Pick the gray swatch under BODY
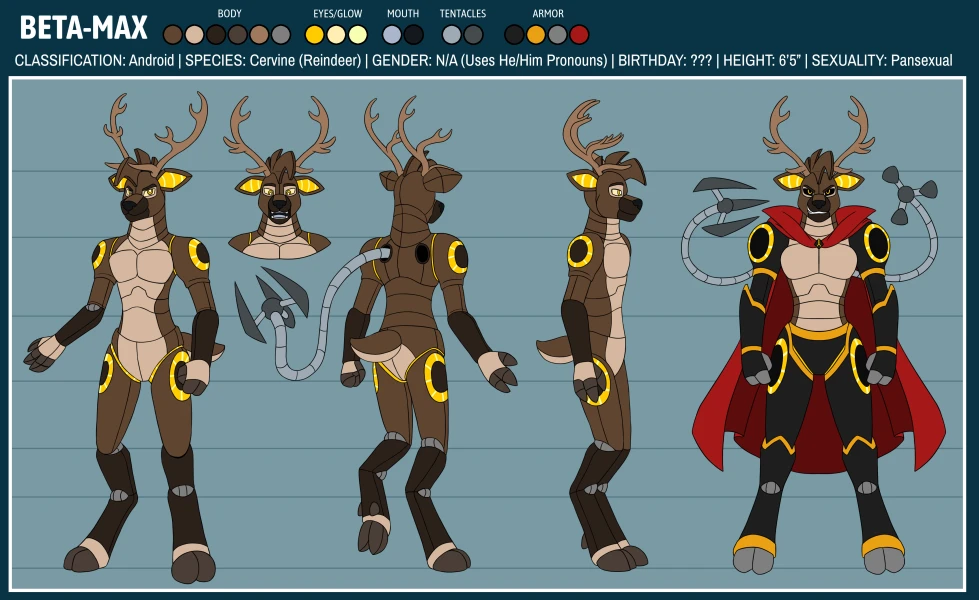The image size is (979, 600). coord(281,34)
